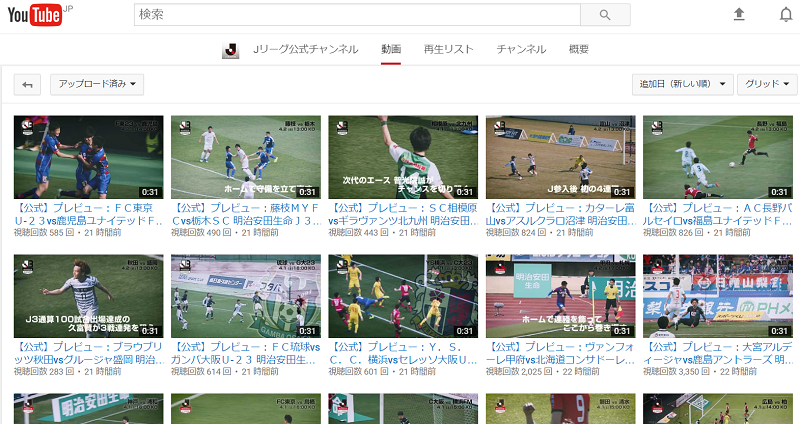Open the upload arrow icon
800x424 pixels.
739,14
